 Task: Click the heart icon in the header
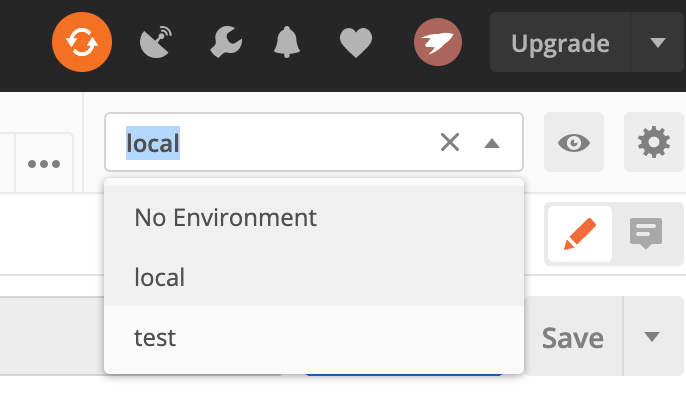tap(356, 43)
